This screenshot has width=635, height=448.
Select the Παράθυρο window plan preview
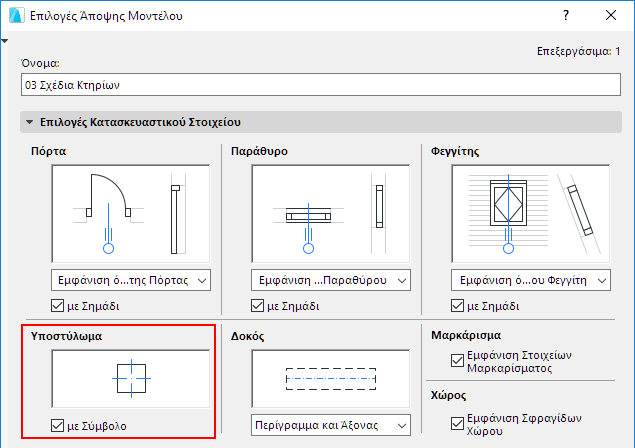point(330,212)
